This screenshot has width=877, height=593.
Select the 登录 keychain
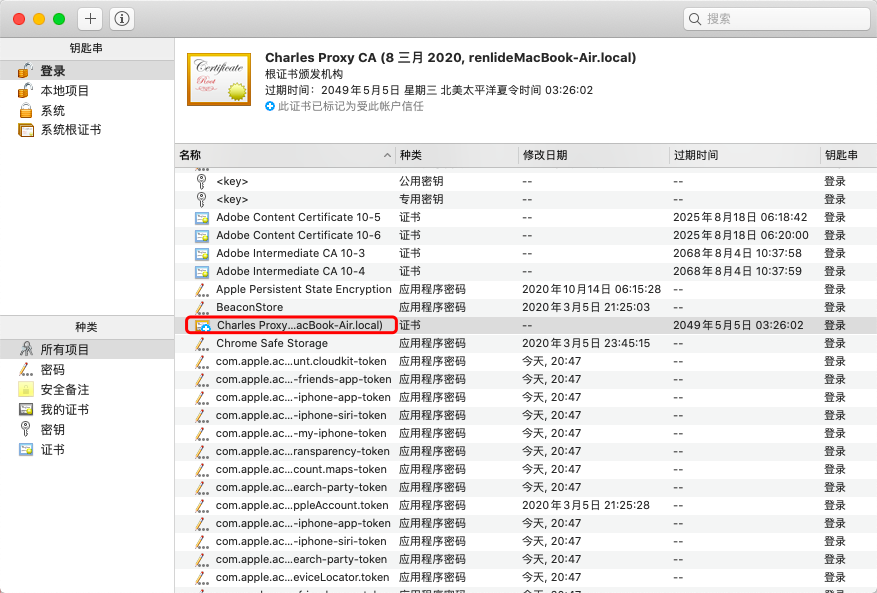(87, 70)
